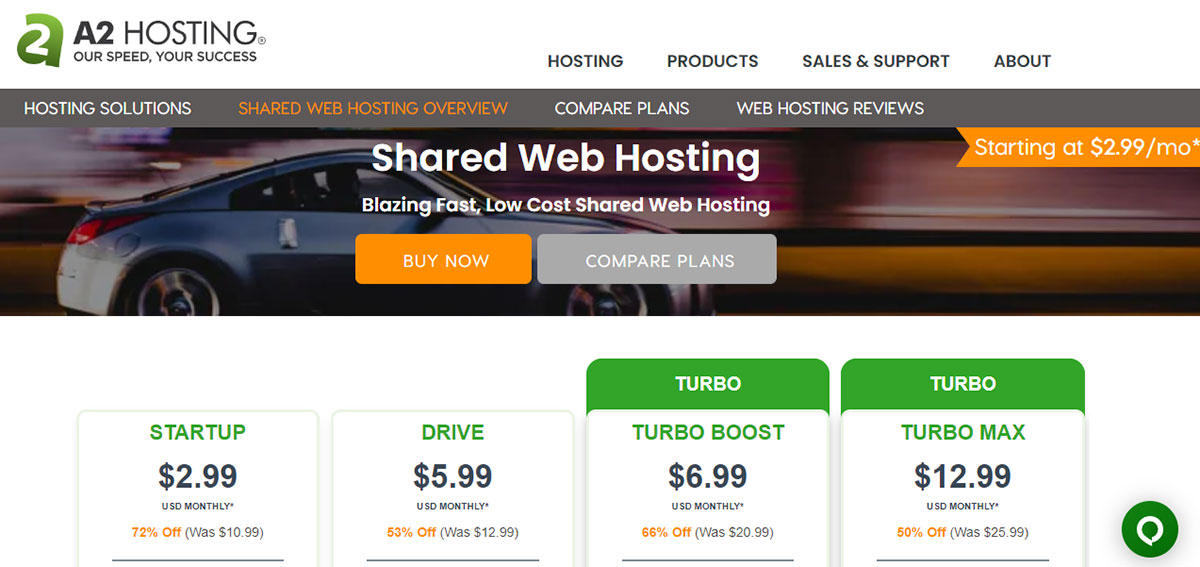1200x567 pixels.
Task: Open the Hosting menu
Action: 585,61
